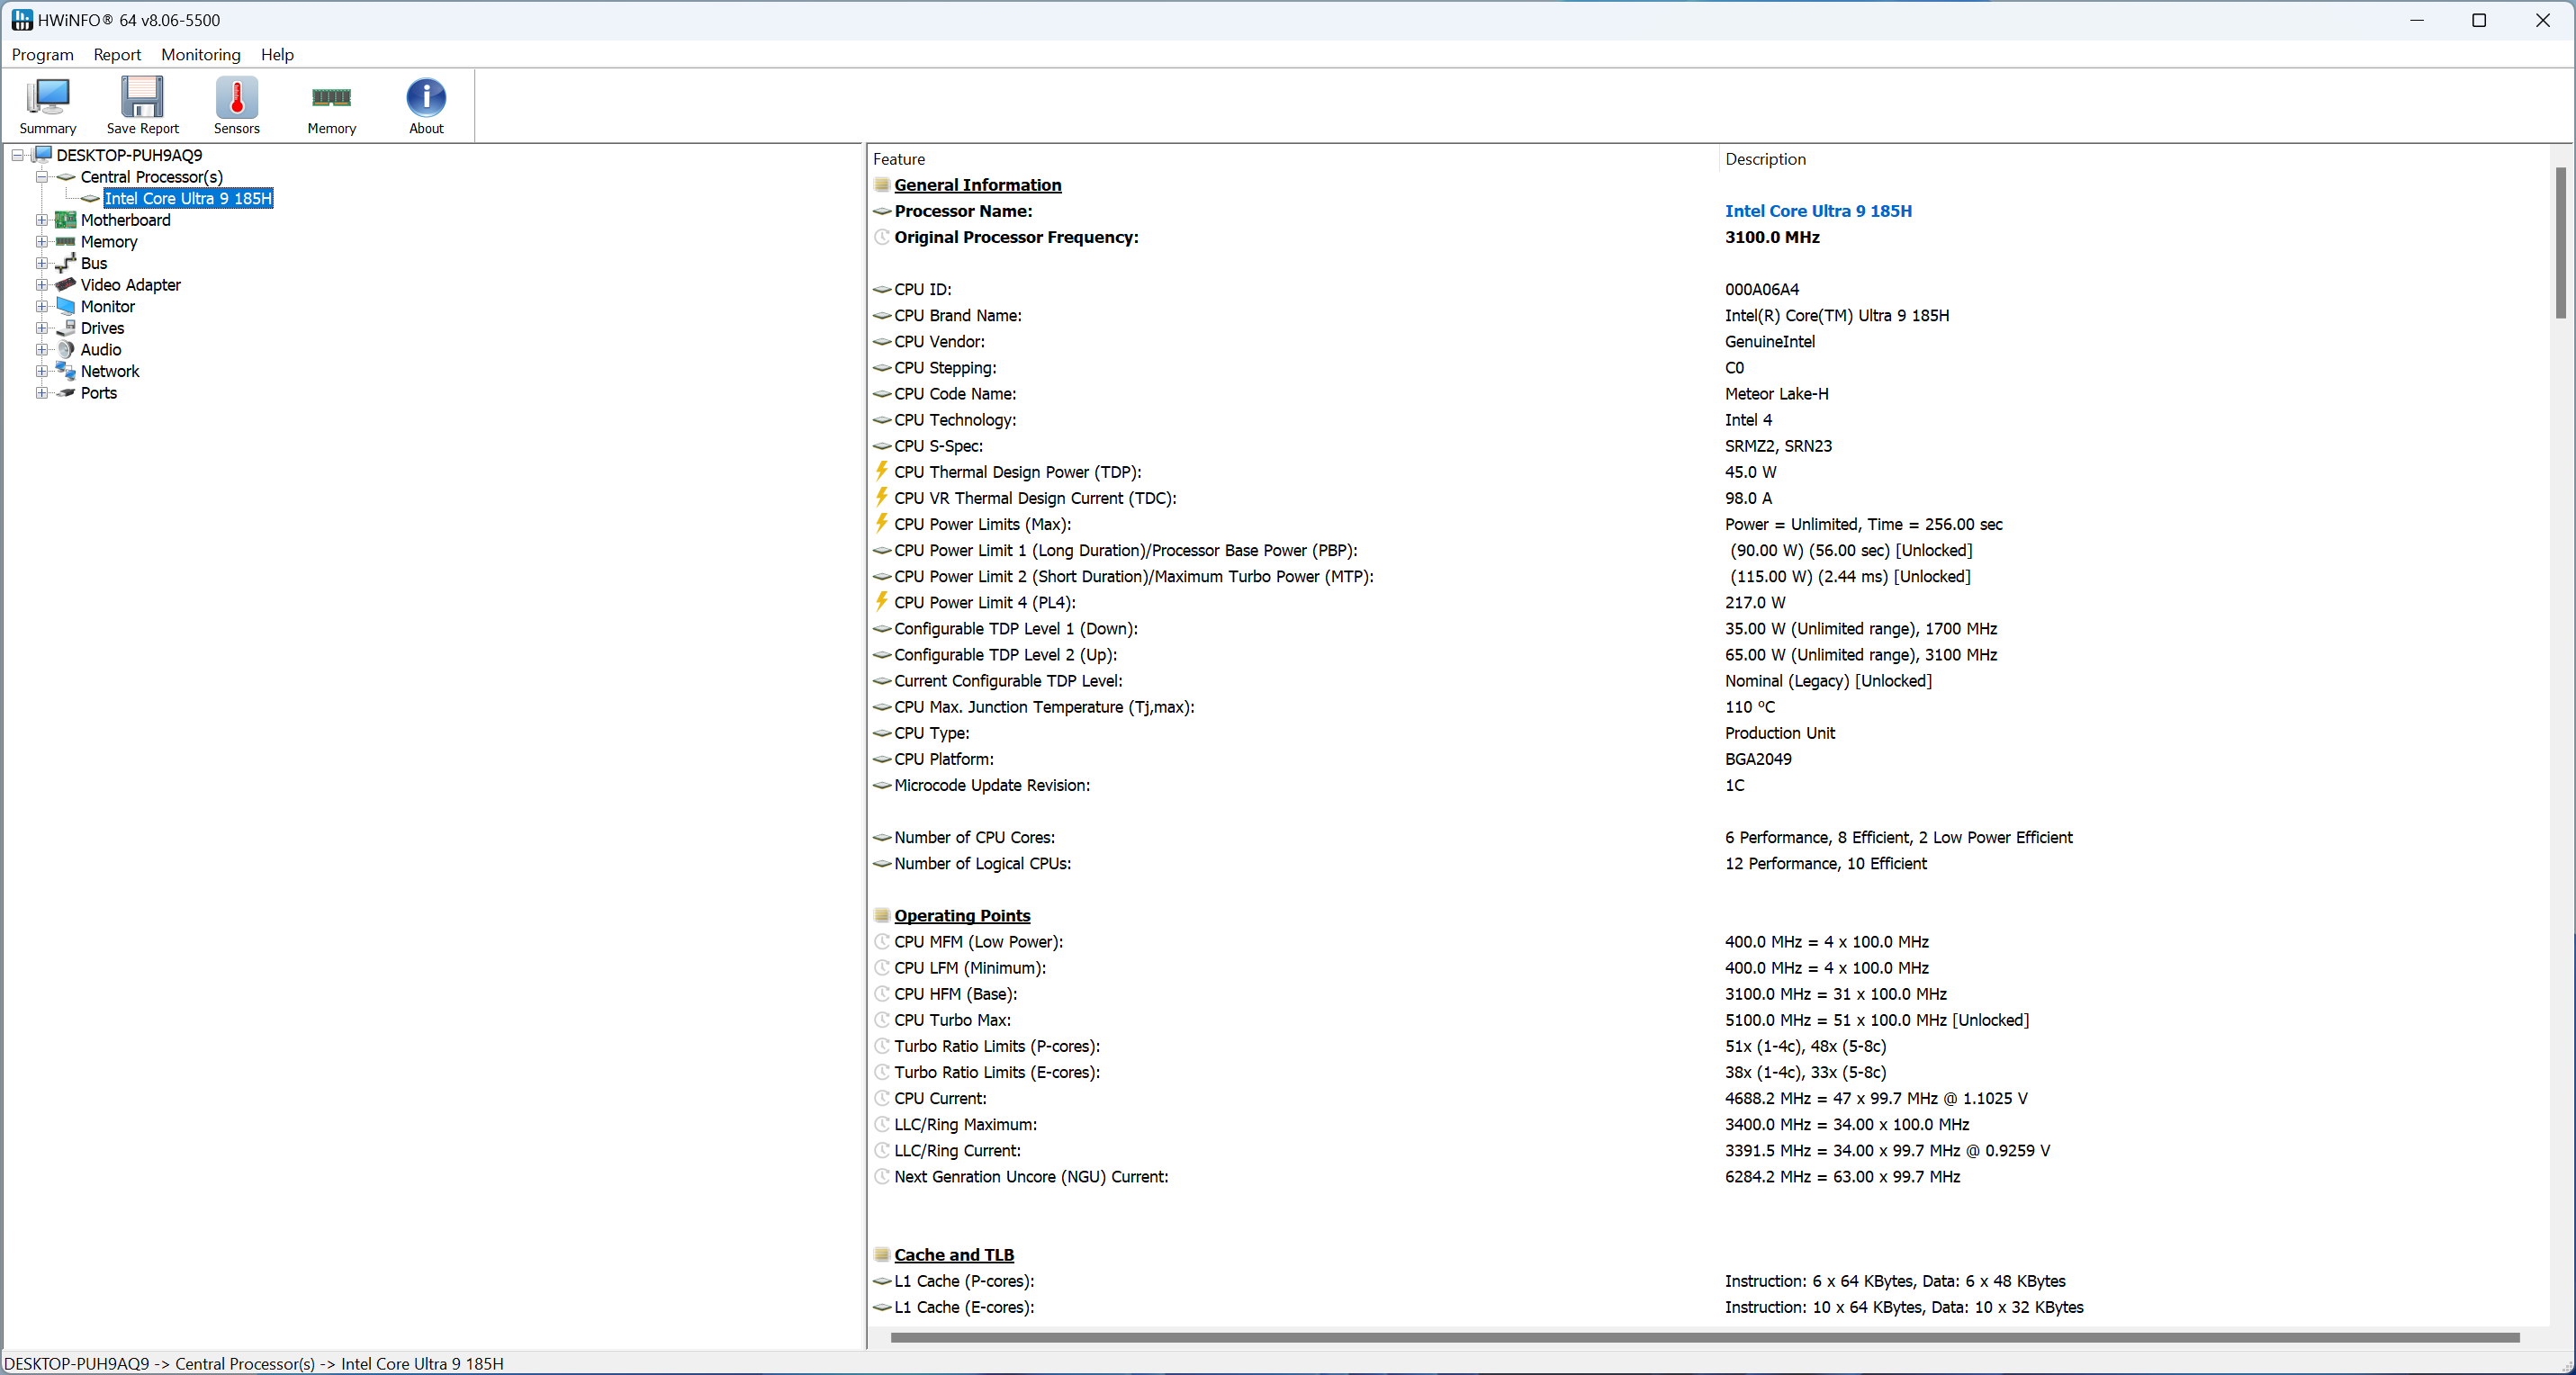Click the horizontal scrollbar in details pane
The height and width of the screenshot is (1375, 2576).
(1704, 1337)
